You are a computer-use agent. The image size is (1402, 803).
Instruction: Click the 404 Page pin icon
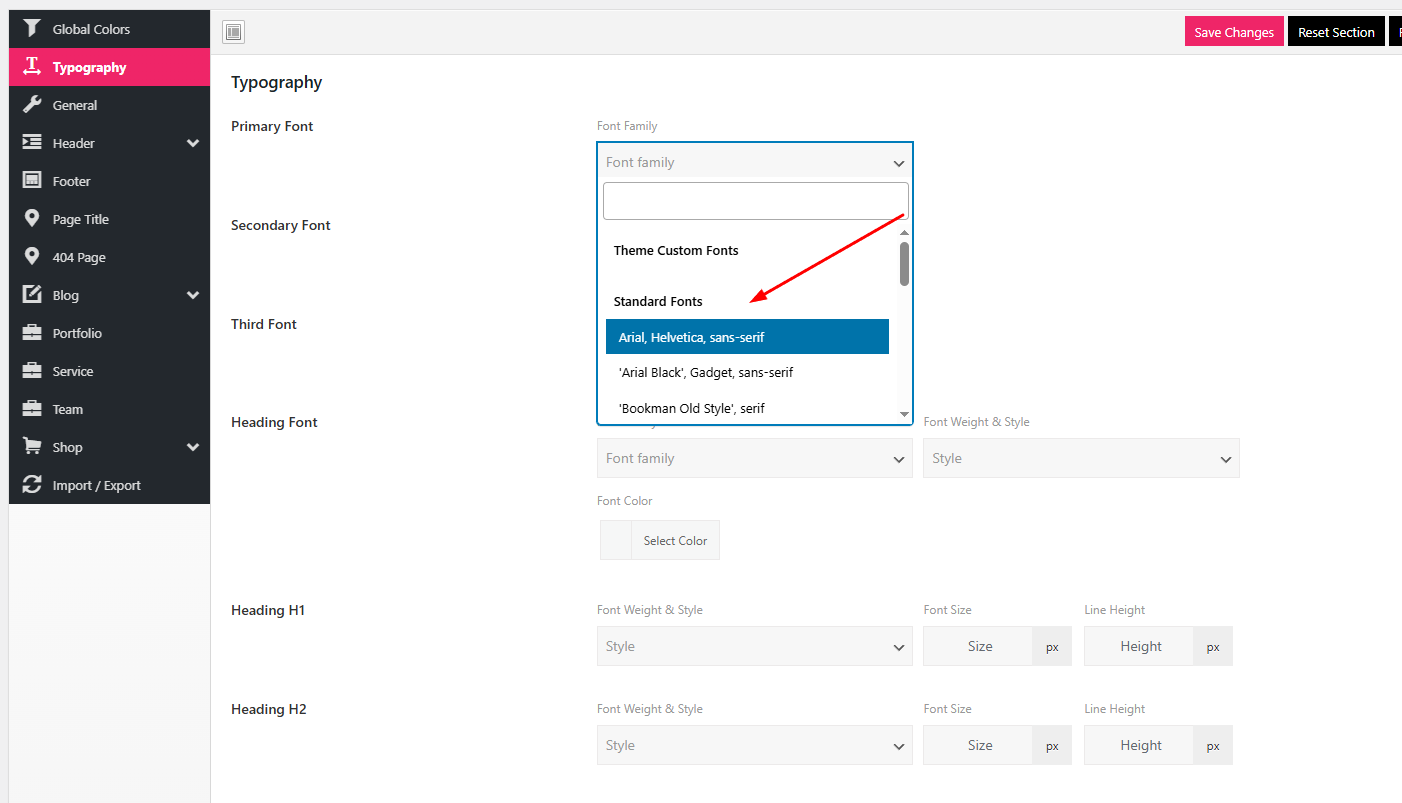tap(32, 257)
